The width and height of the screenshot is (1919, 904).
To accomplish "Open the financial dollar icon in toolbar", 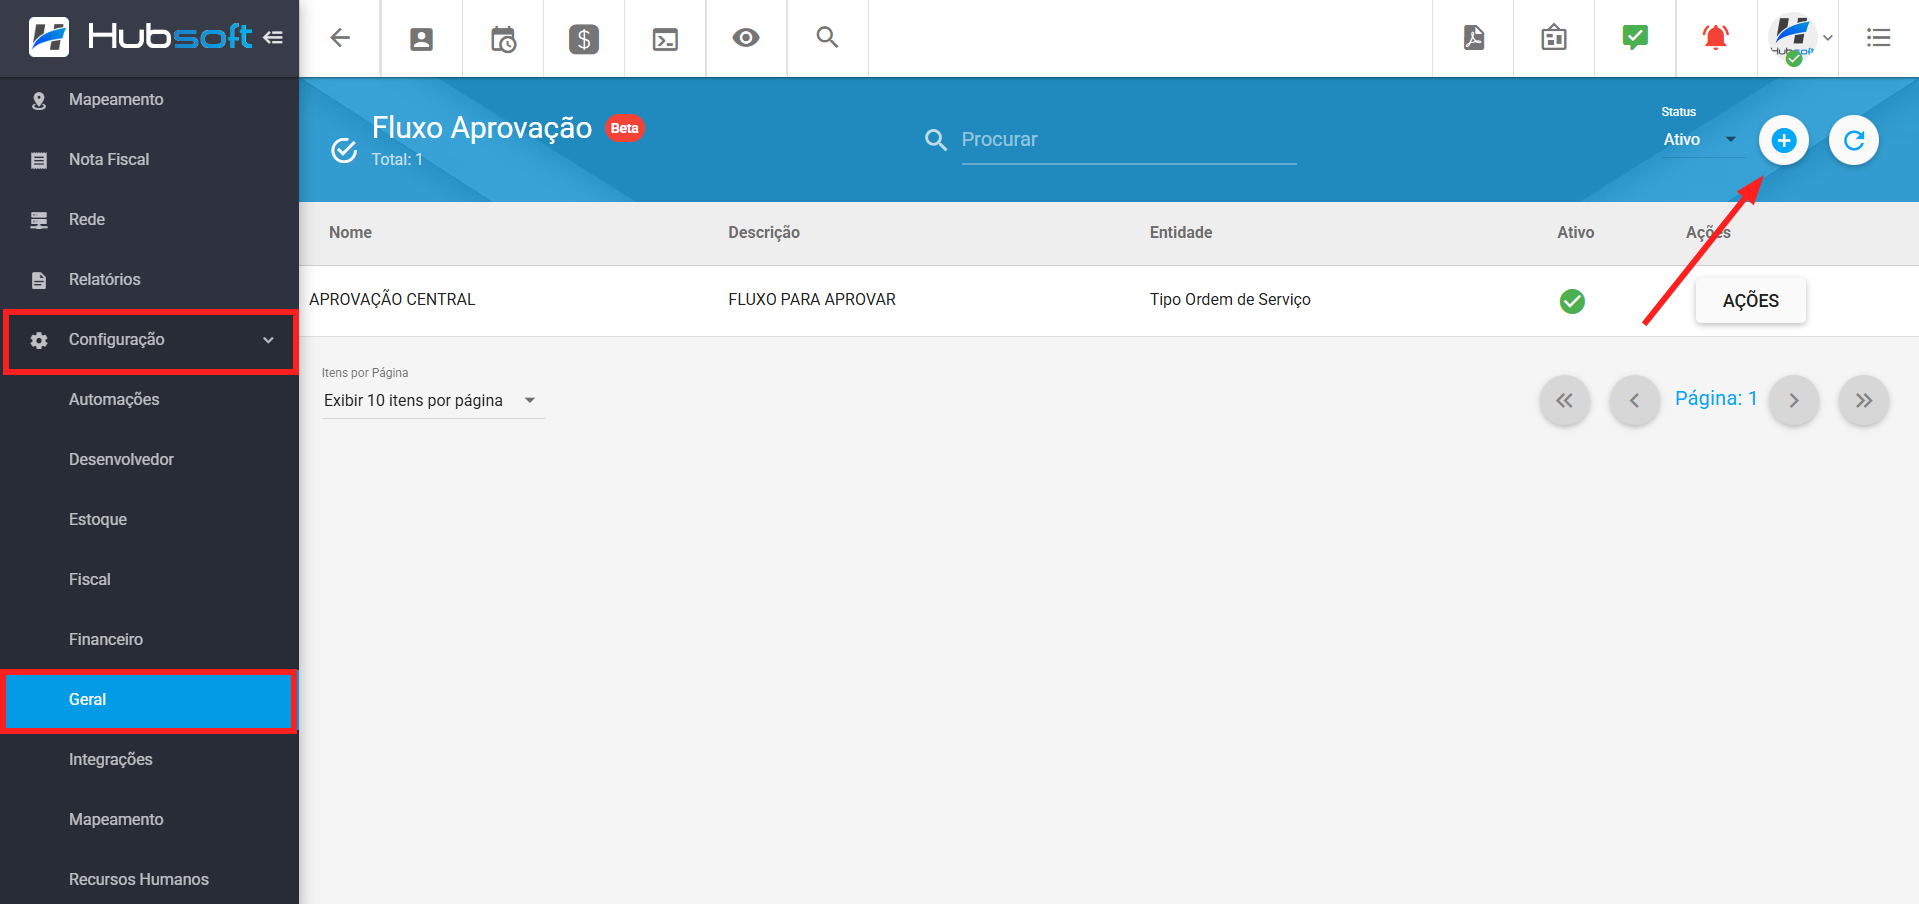I will point(584,38).
